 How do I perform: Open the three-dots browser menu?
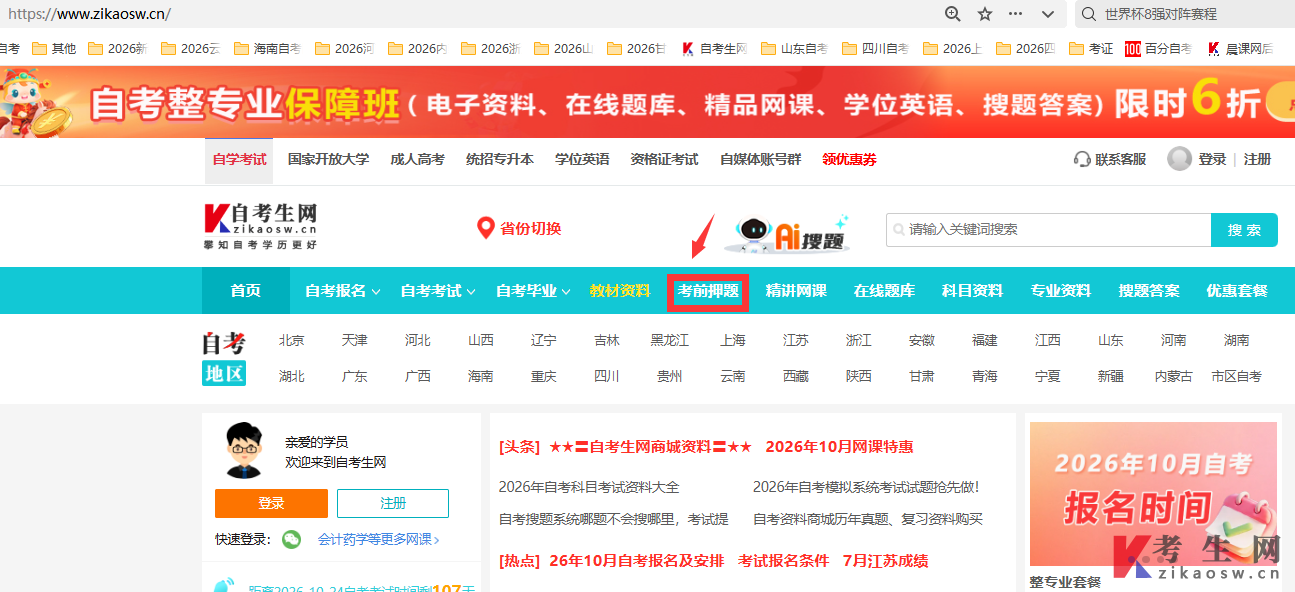1015,14
